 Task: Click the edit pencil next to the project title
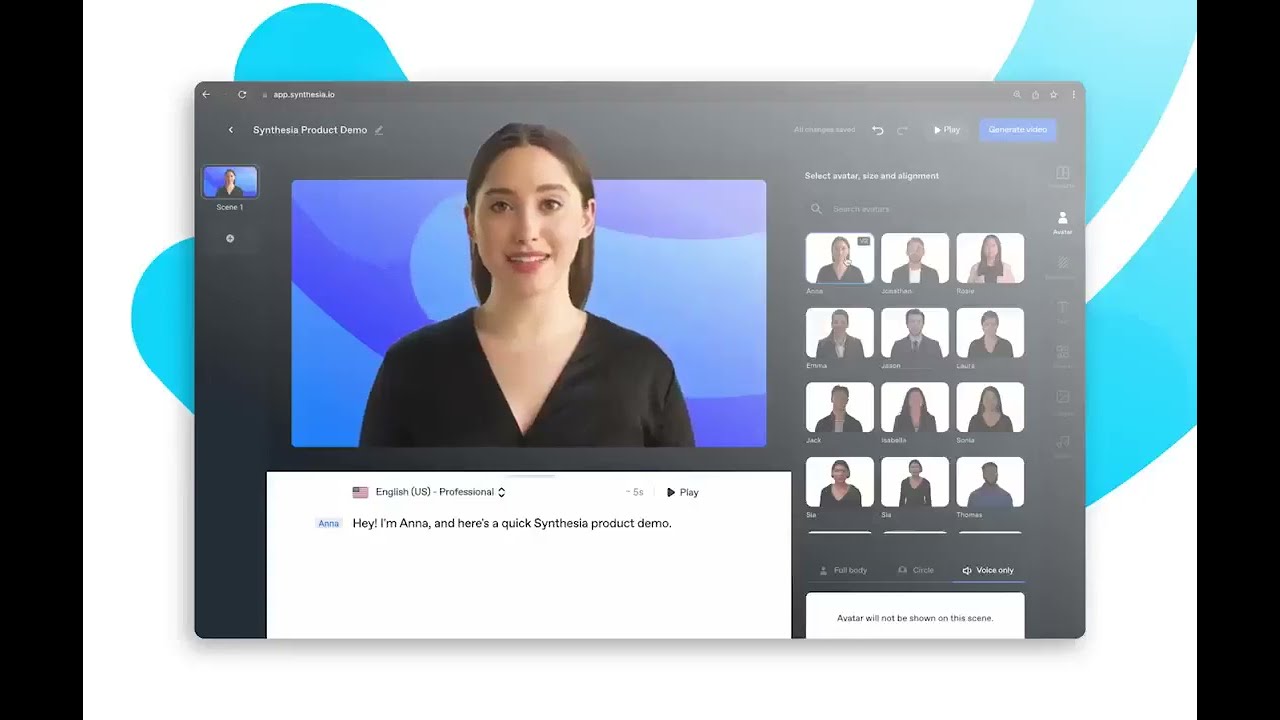pyautogui.click(x=378, y=130)
